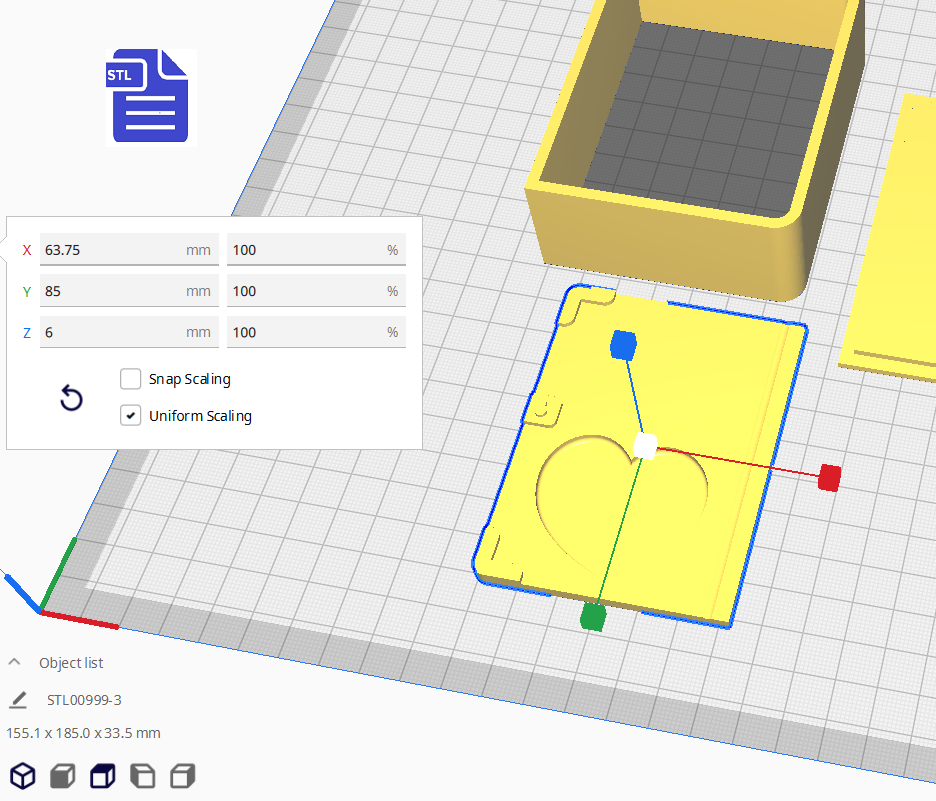Click the Z scale percentage field
The width and height of the screenshot is (936, 801).
click(305, 332)
